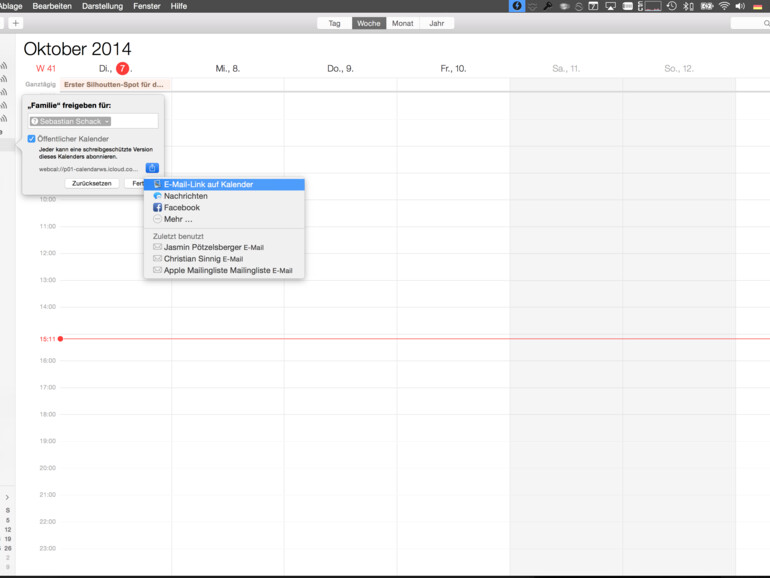
Task: Click the Bluetooth icon in menu bar
Action: pyautogui.click(x=688, y=6)
